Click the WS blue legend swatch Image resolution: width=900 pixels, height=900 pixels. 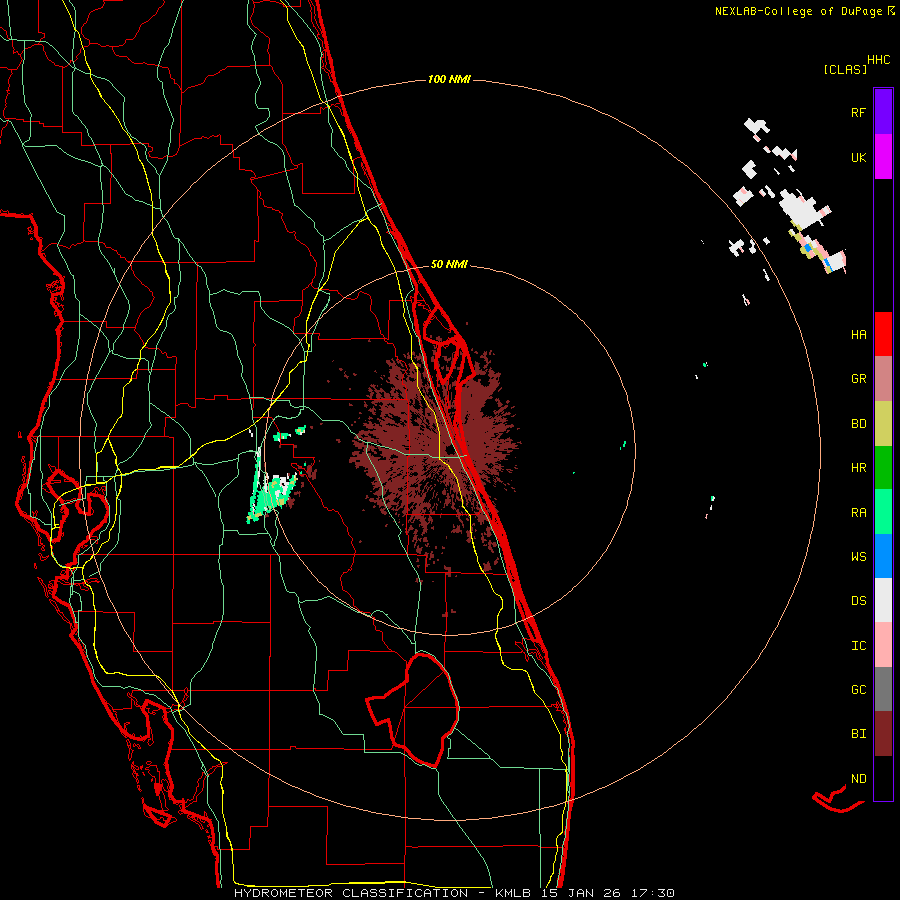[883, 556]
